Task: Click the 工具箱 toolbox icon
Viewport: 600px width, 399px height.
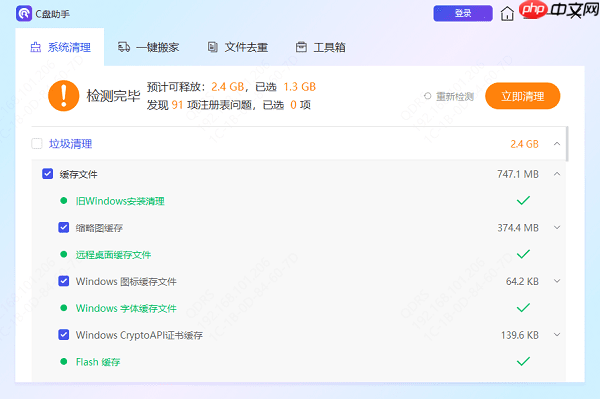Action: 301,47
